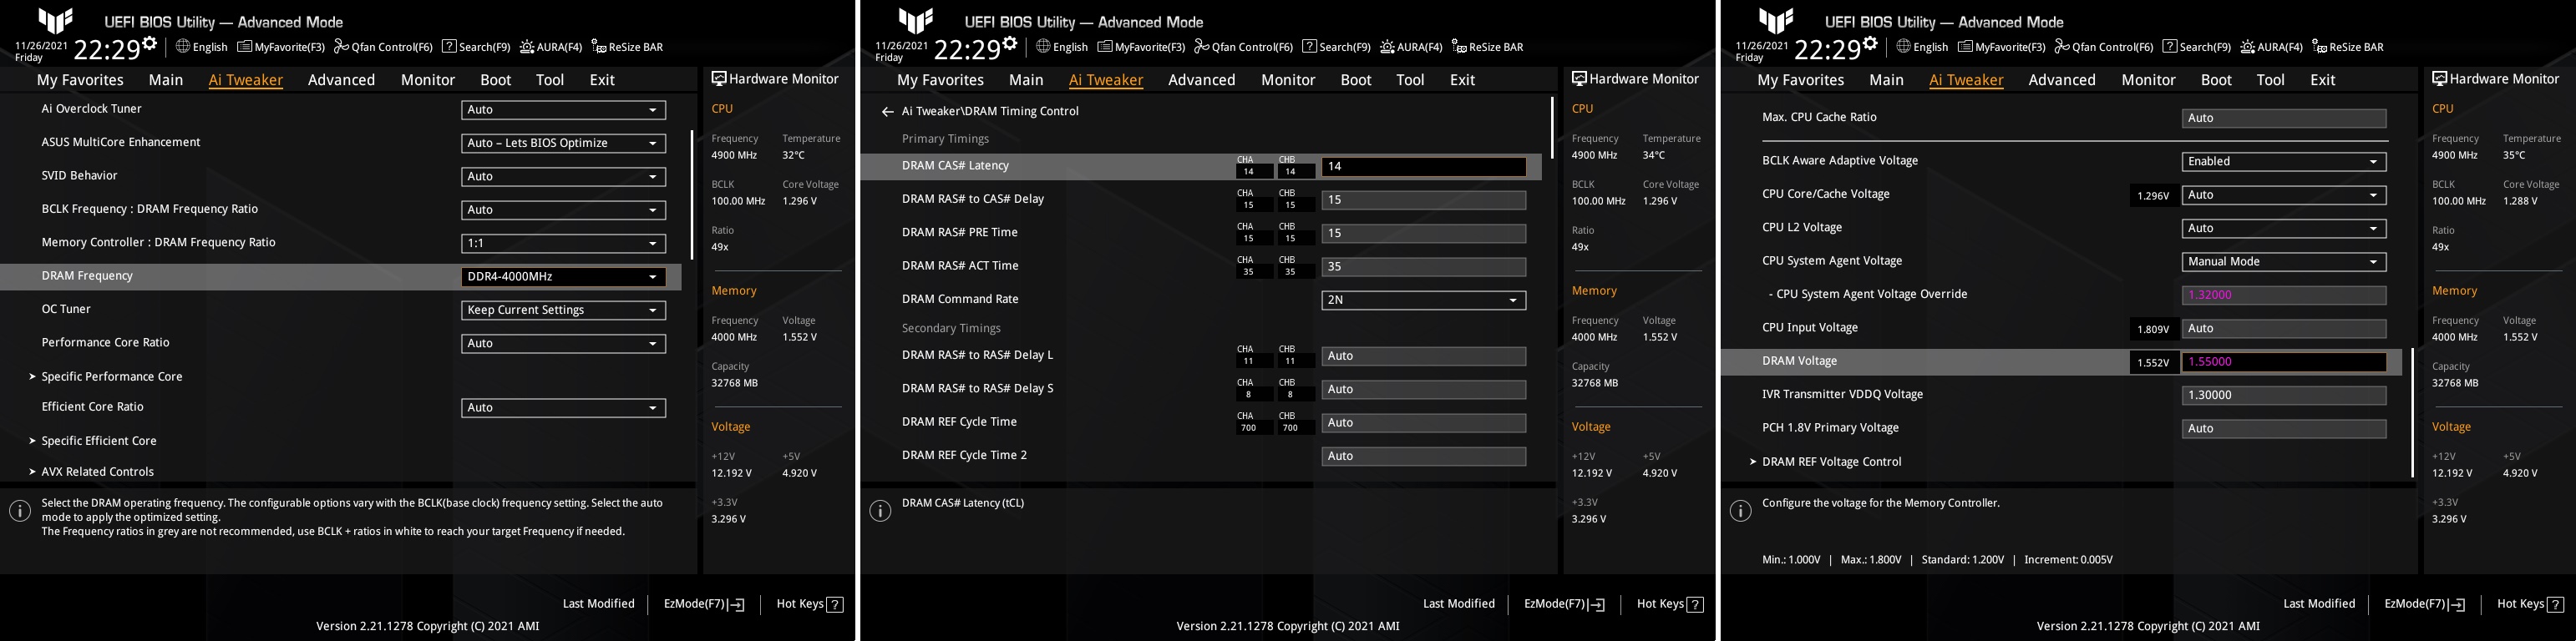Image resolution: width=2576 pixels, height=641 pixels.
Task: Click the DRAM CAS# Latency input field
Action: 1423,167
